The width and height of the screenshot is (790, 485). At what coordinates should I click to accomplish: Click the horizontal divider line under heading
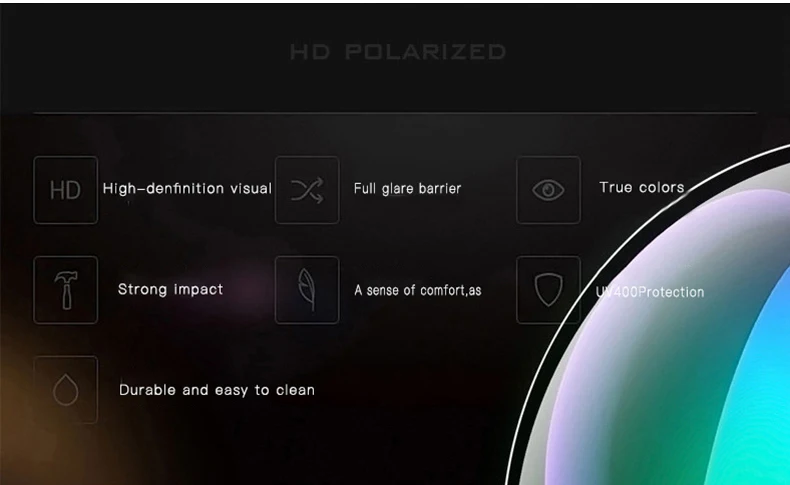(395, 113)
